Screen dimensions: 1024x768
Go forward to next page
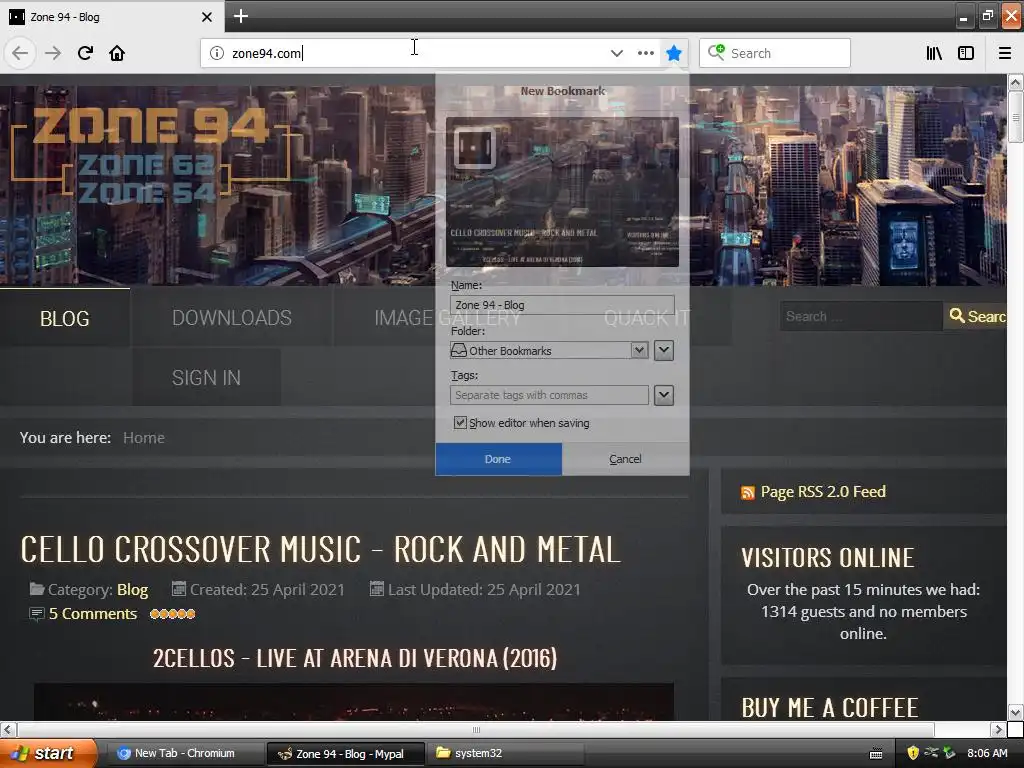pos(53,53)
